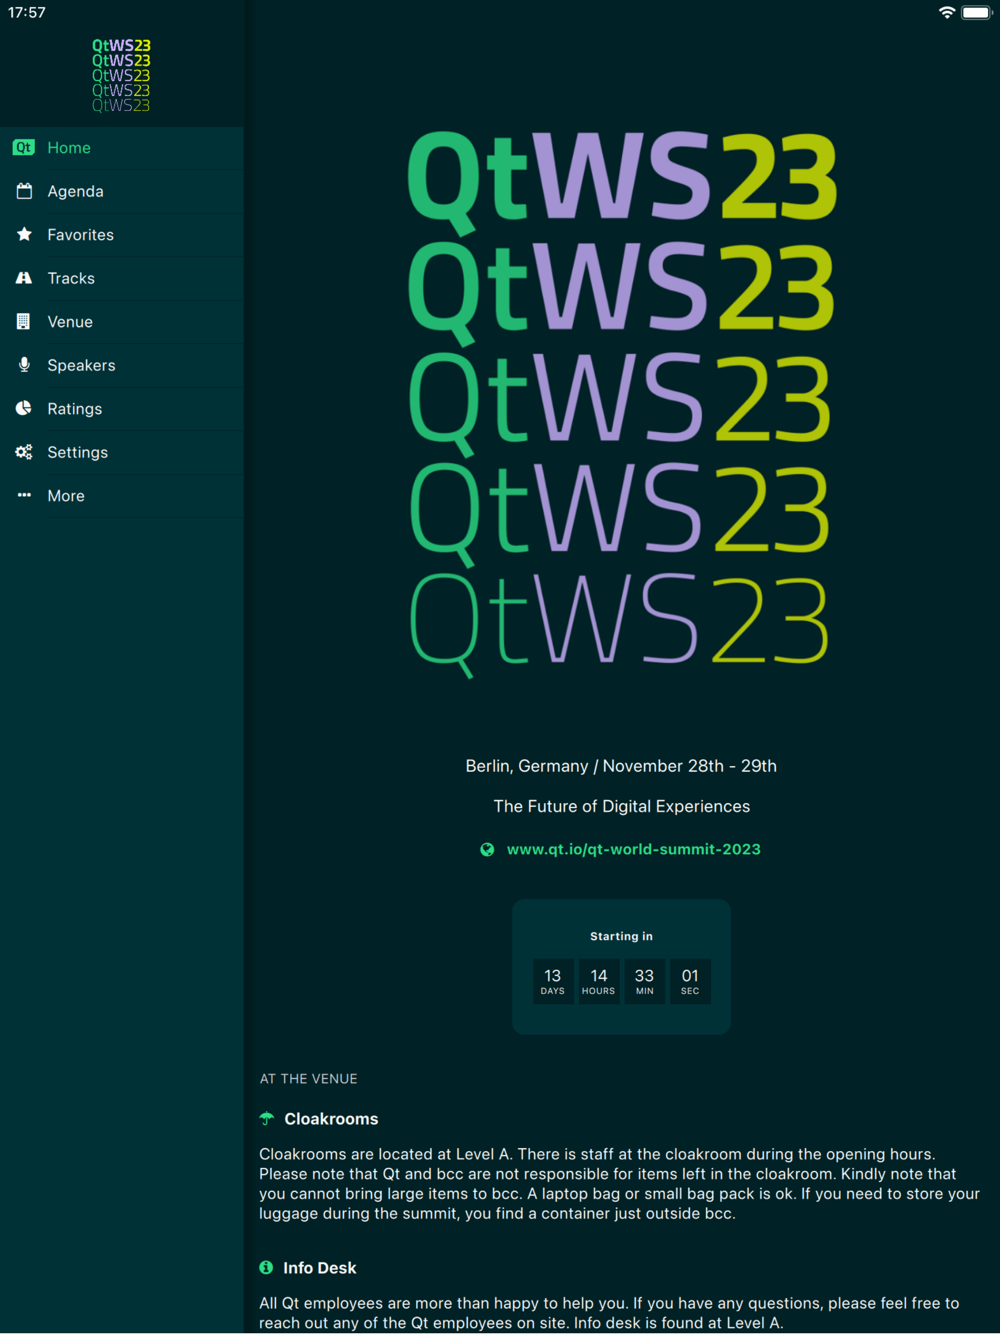Click the microphone icon beside Speakers
The width and height of the screenshot is (1000, 1334).
pos(24,365)
